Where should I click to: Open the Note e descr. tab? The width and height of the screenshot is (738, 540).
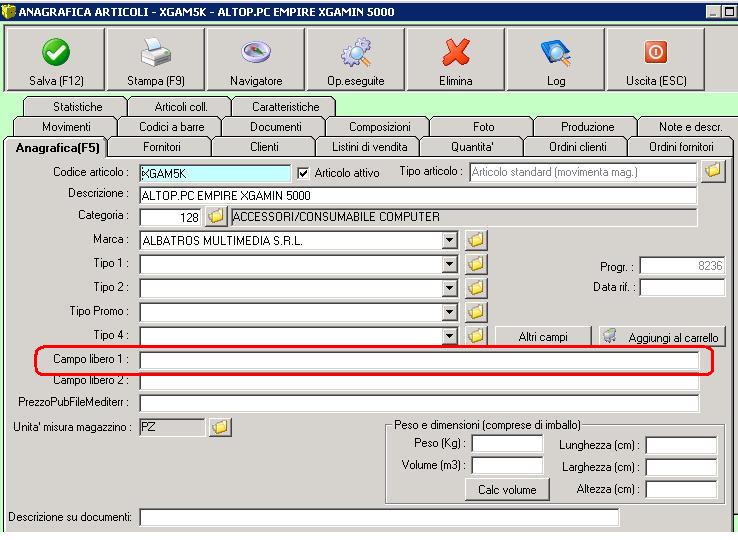[x=689, y=127]
